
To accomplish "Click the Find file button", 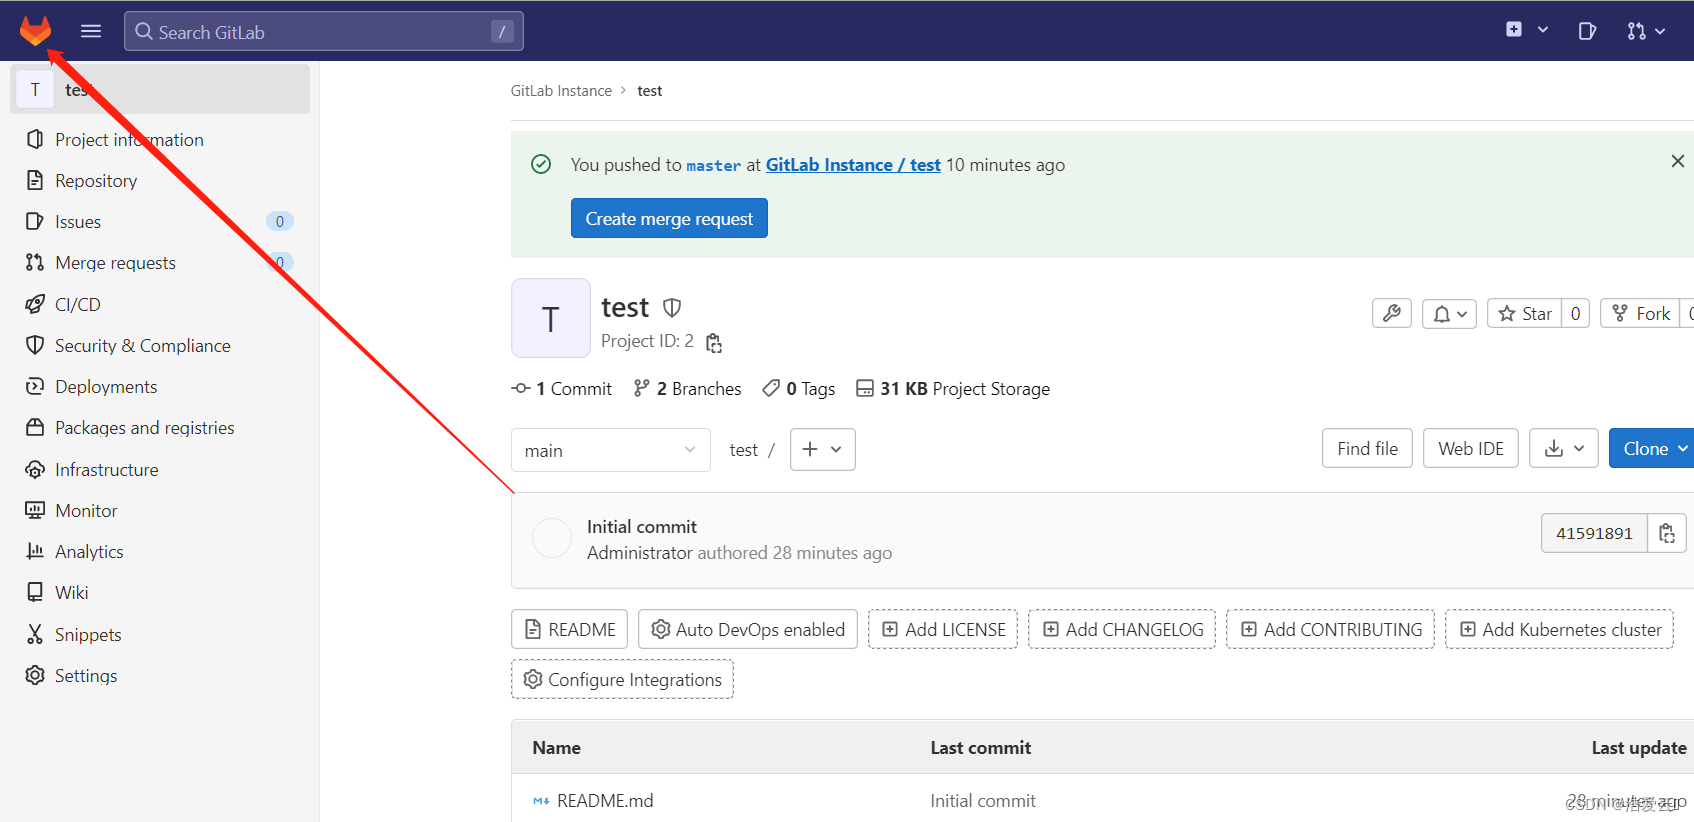I will point(1367,448).
